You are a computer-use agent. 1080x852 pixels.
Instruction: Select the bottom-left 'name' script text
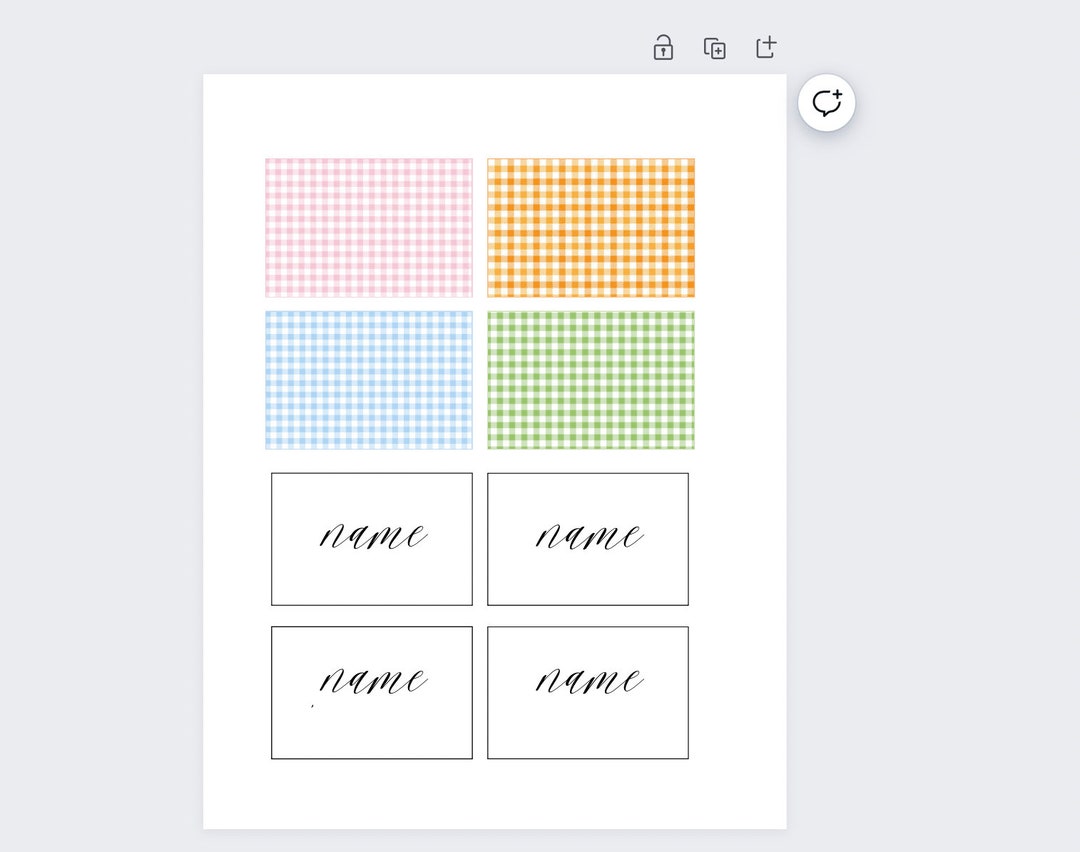pyautogui.click(x=373, y=680)
